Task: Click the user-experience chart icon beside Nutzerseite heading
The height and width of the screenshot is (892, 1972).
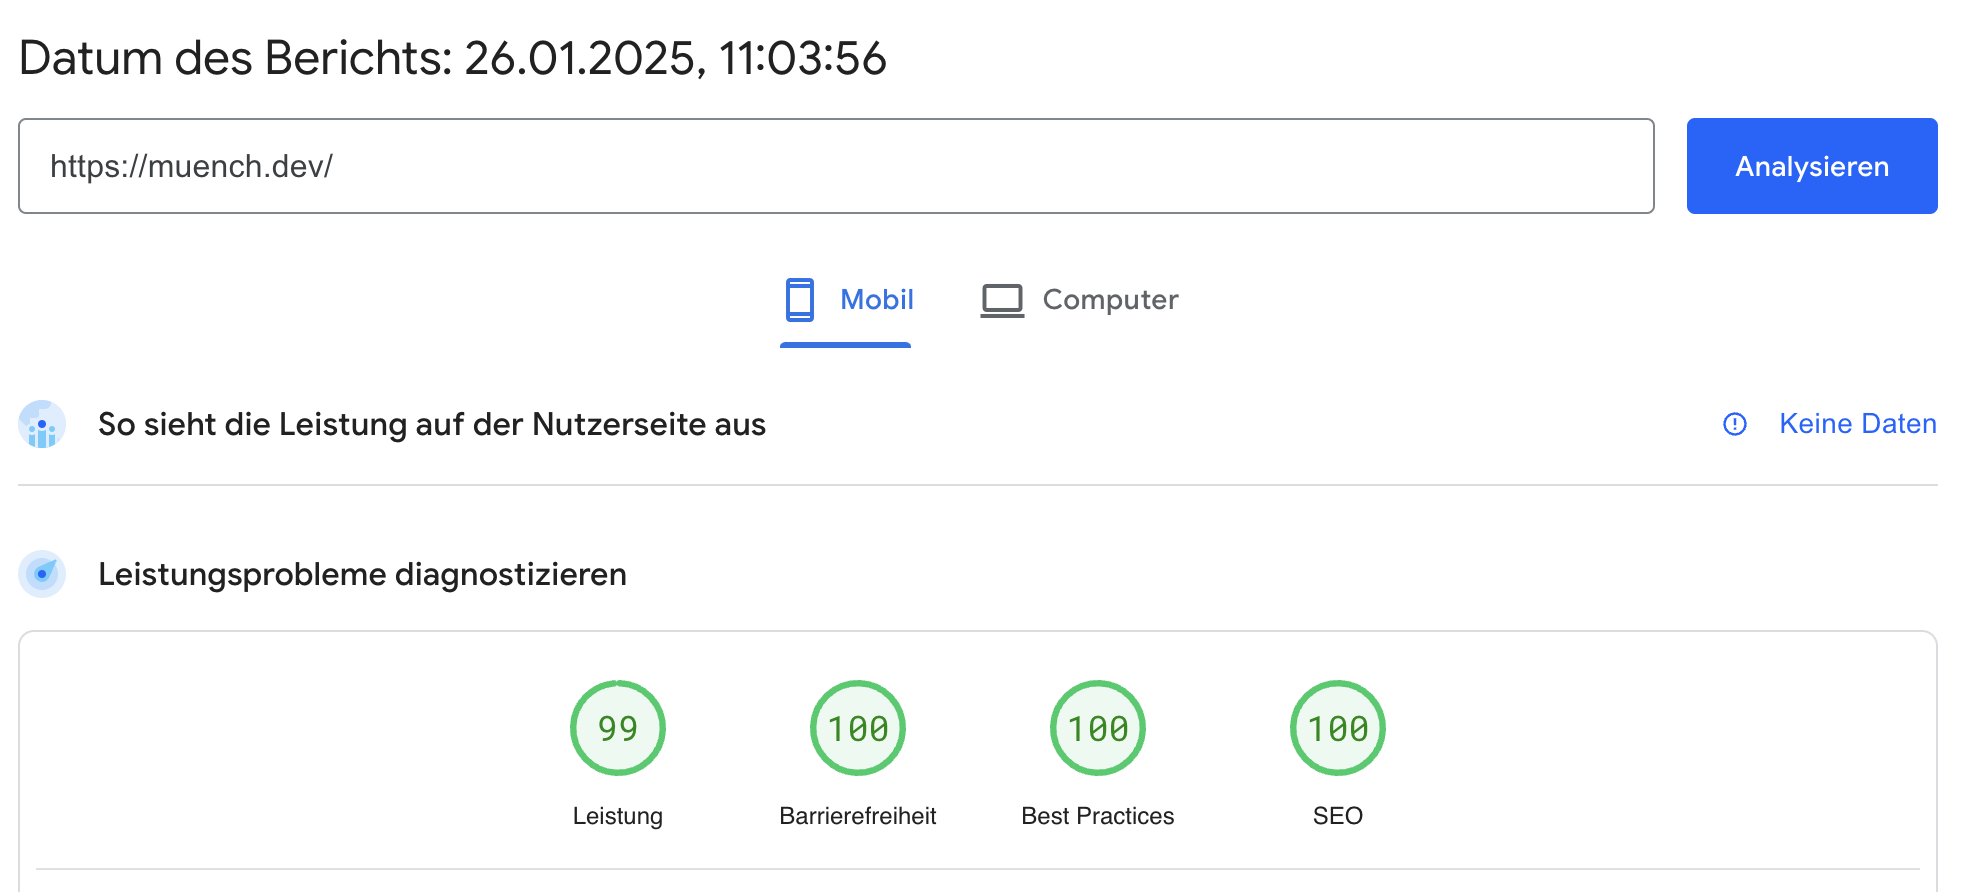Action: (x=42, y=424)
